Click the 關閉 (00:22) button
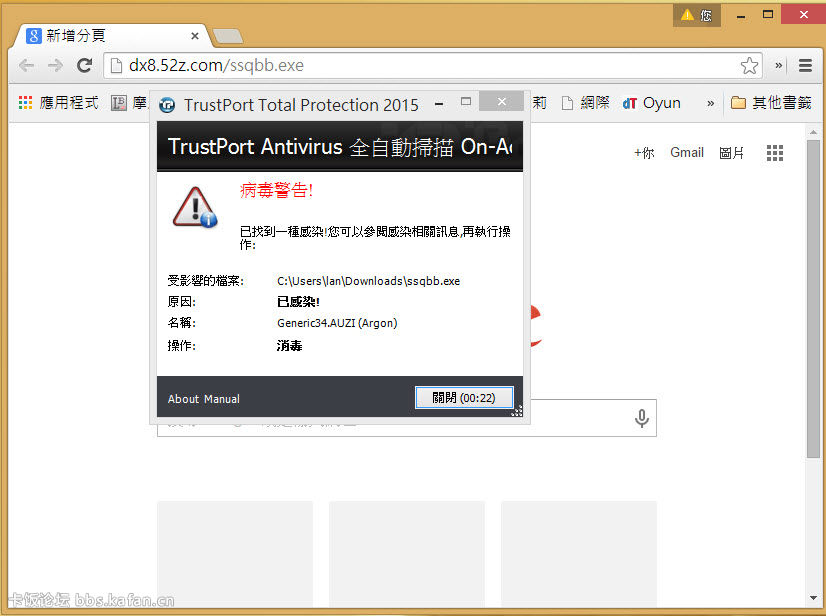The image size is (826, 616). point(464,398)
